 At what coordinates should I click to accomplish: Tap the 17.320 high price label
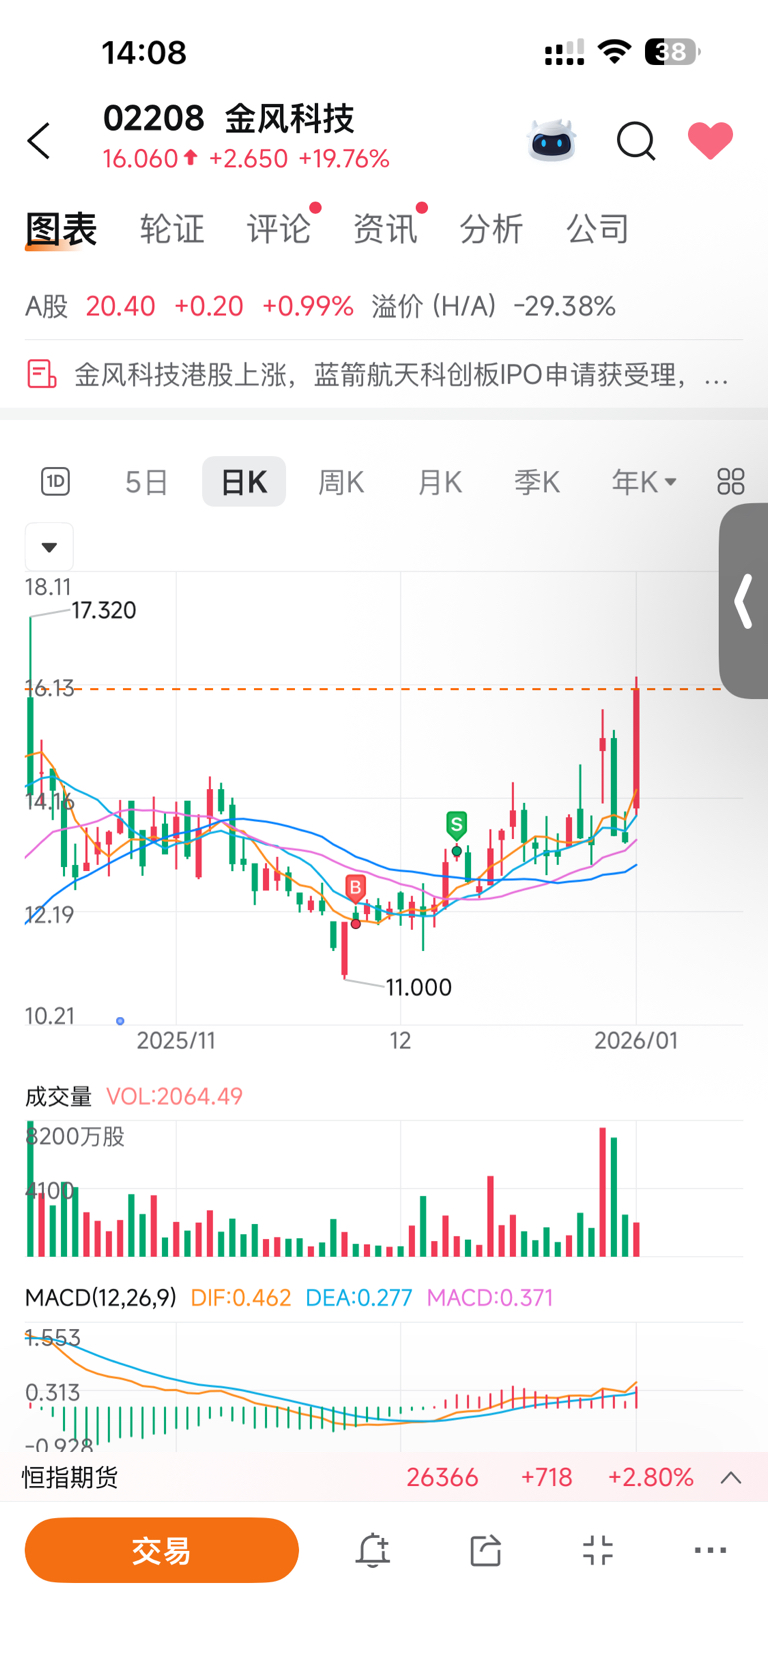point(104,610)
